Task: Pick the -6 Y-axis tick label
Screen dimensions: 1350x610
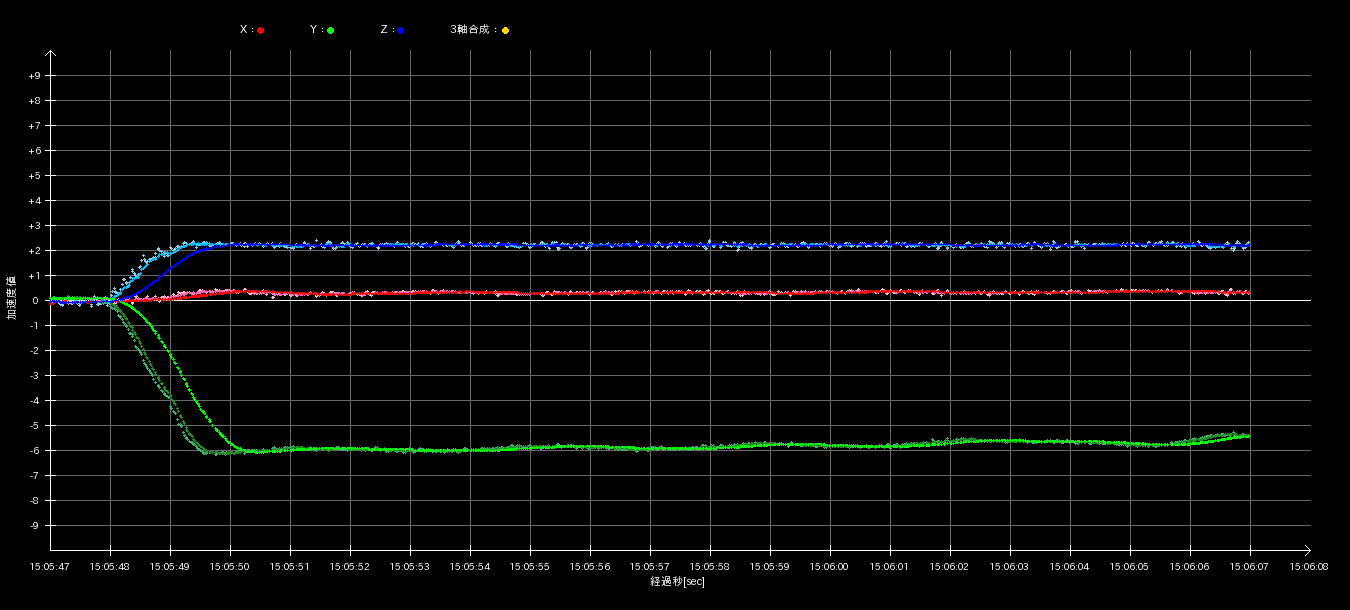Action: tap(35, 451)
